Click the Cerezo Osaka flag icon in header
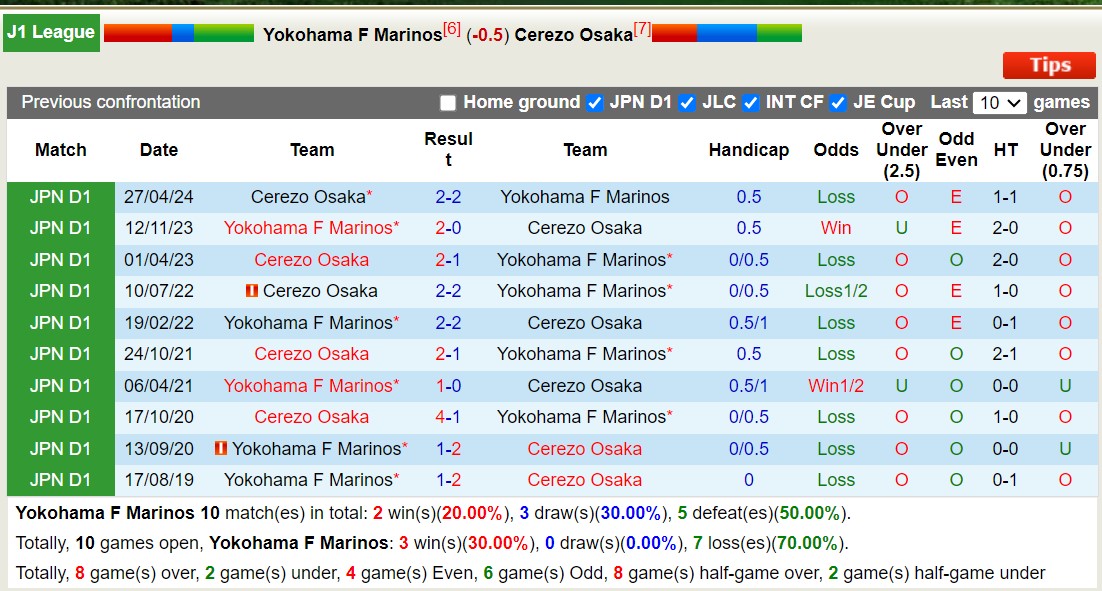This screenshot has height=591, width=1102. tap(725, 31)
